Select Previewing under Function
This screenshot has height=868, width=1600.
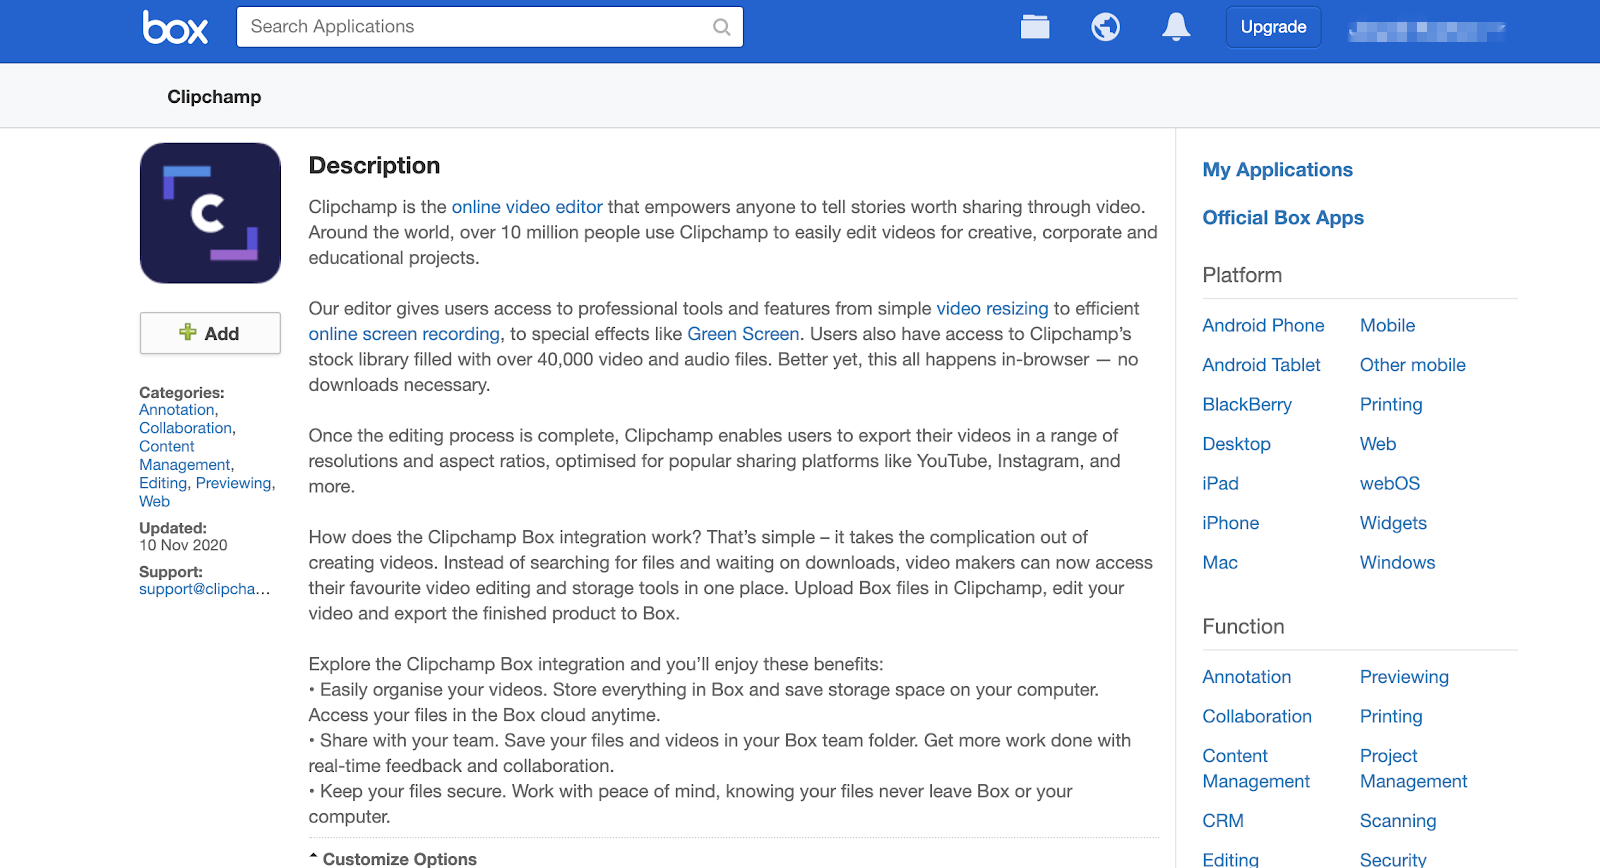[1404, 677]
